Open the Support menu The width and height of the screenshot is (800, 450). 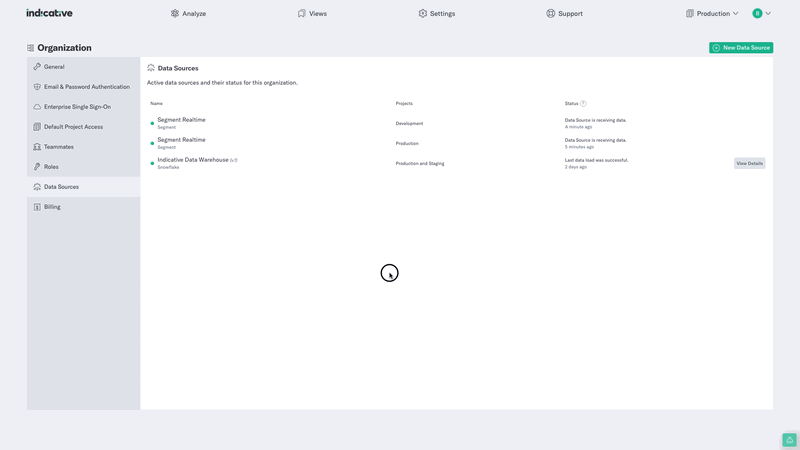564,13
